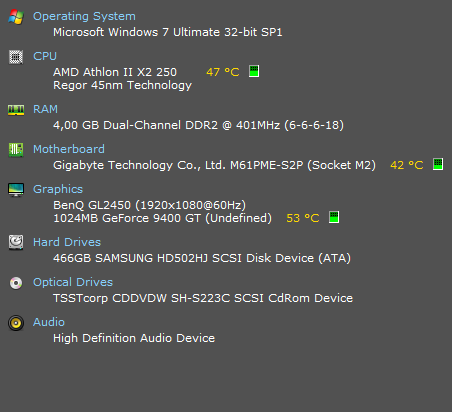Click the GeForce temperature indicator icon
The image size is (452, 412).
[334, 217]
